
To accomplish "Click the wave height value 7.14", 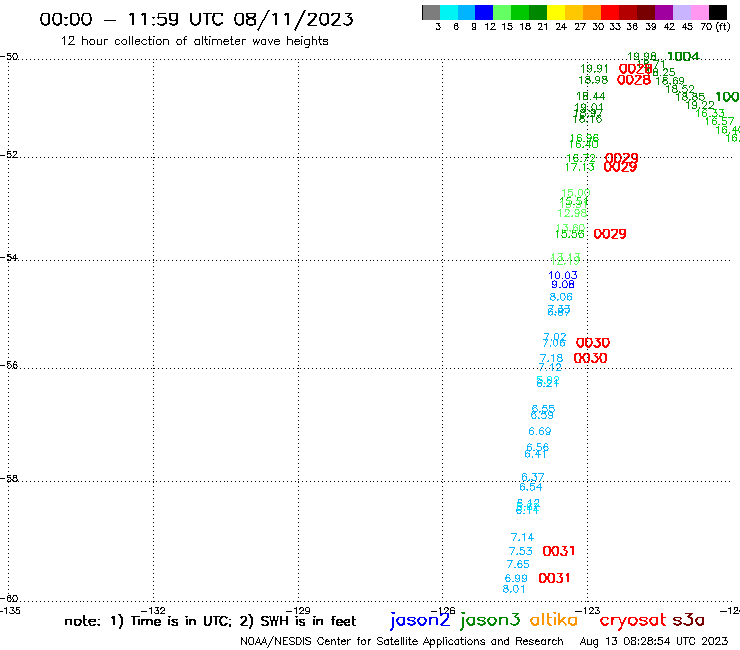I will tap(522, 537).
